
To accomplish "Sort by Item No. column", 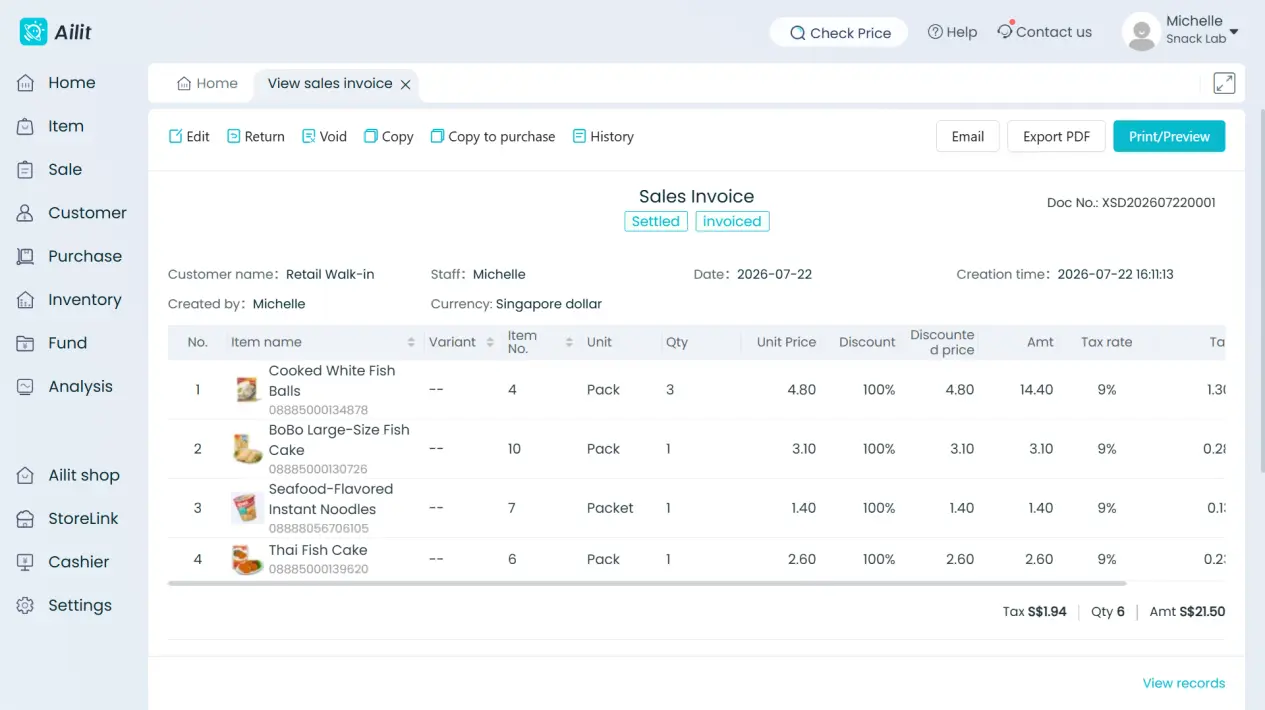I will pos(569,342).
